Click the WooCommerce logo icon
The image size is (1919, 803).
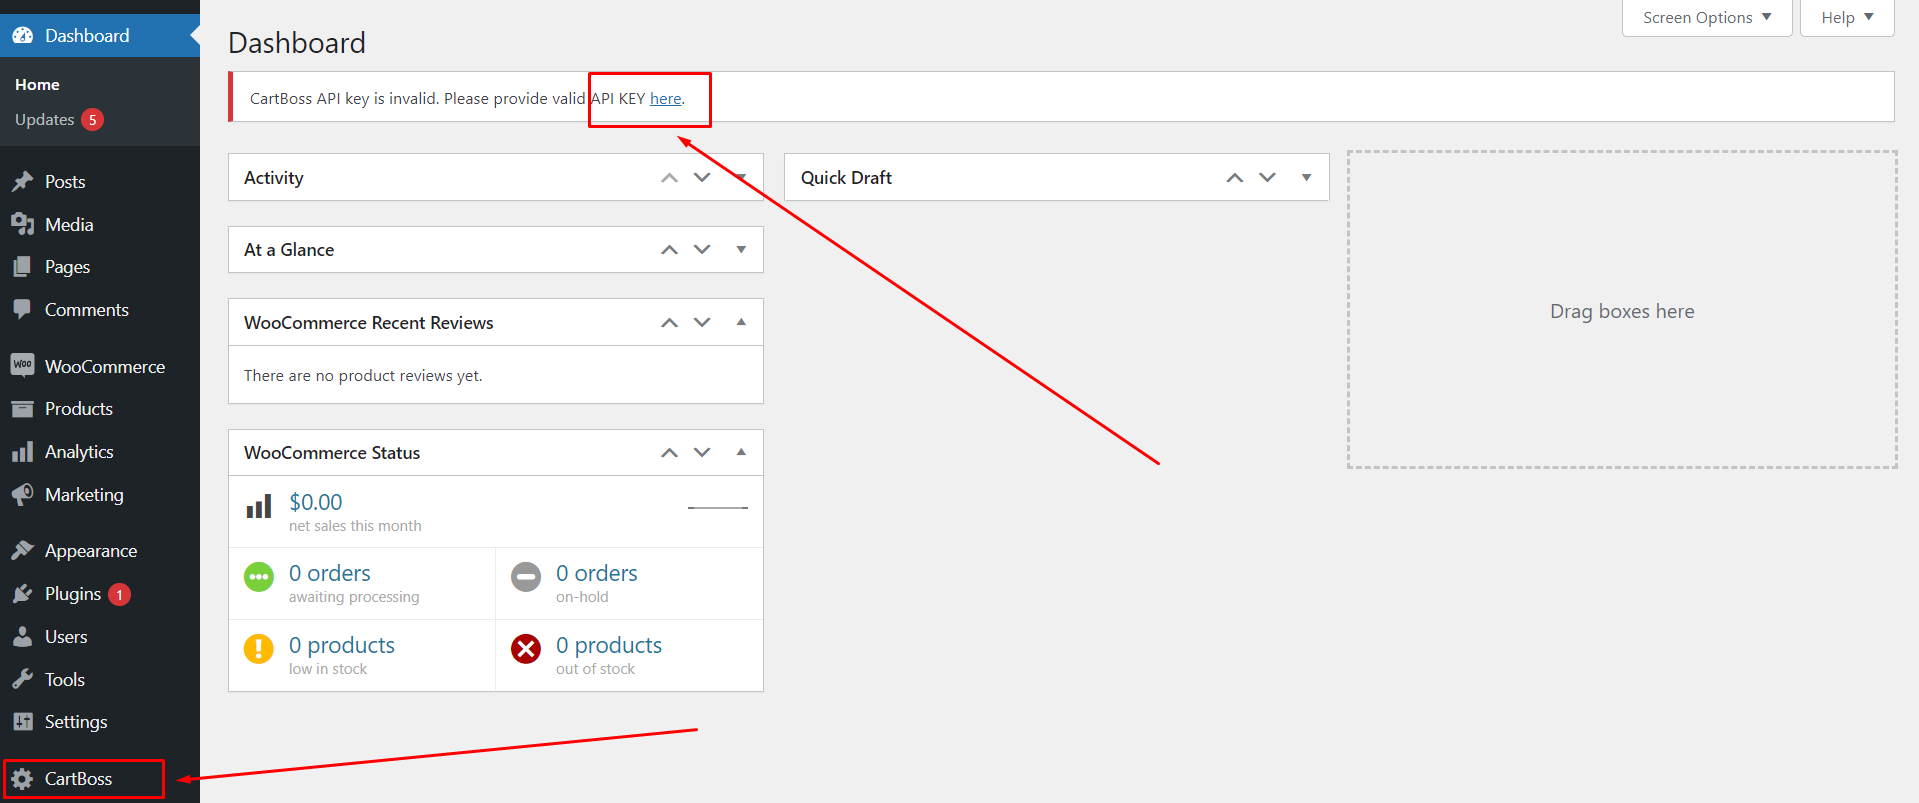[x=23, y=366]
